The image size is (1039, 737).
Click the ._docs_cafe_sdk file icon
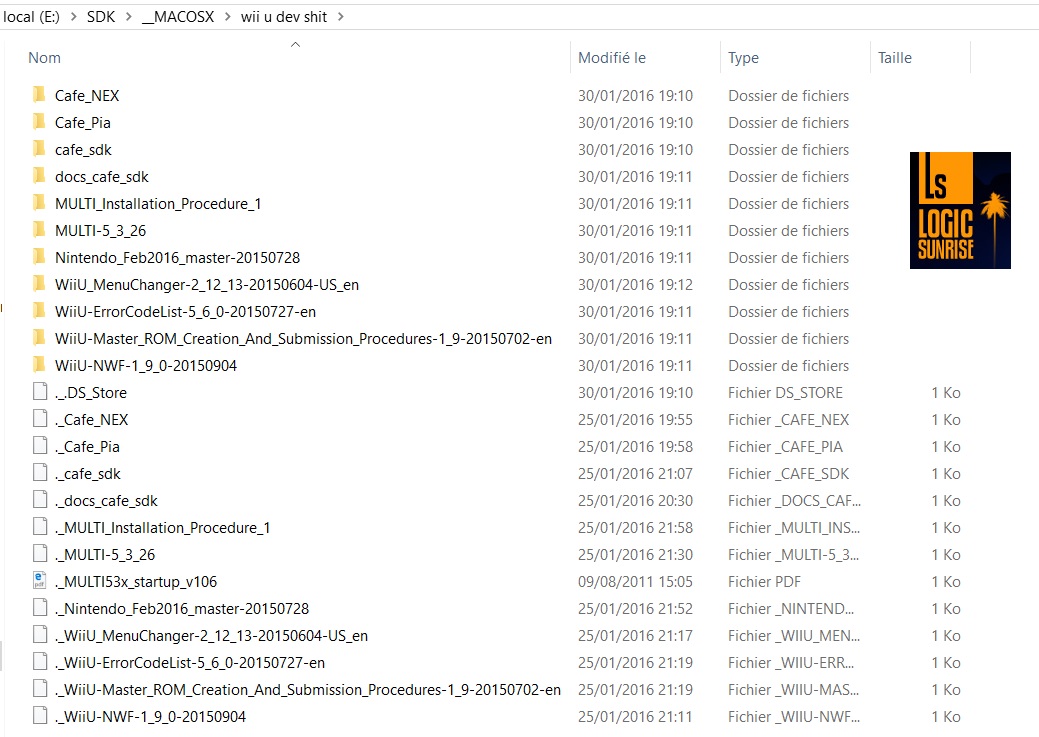[x=40, y=500]
